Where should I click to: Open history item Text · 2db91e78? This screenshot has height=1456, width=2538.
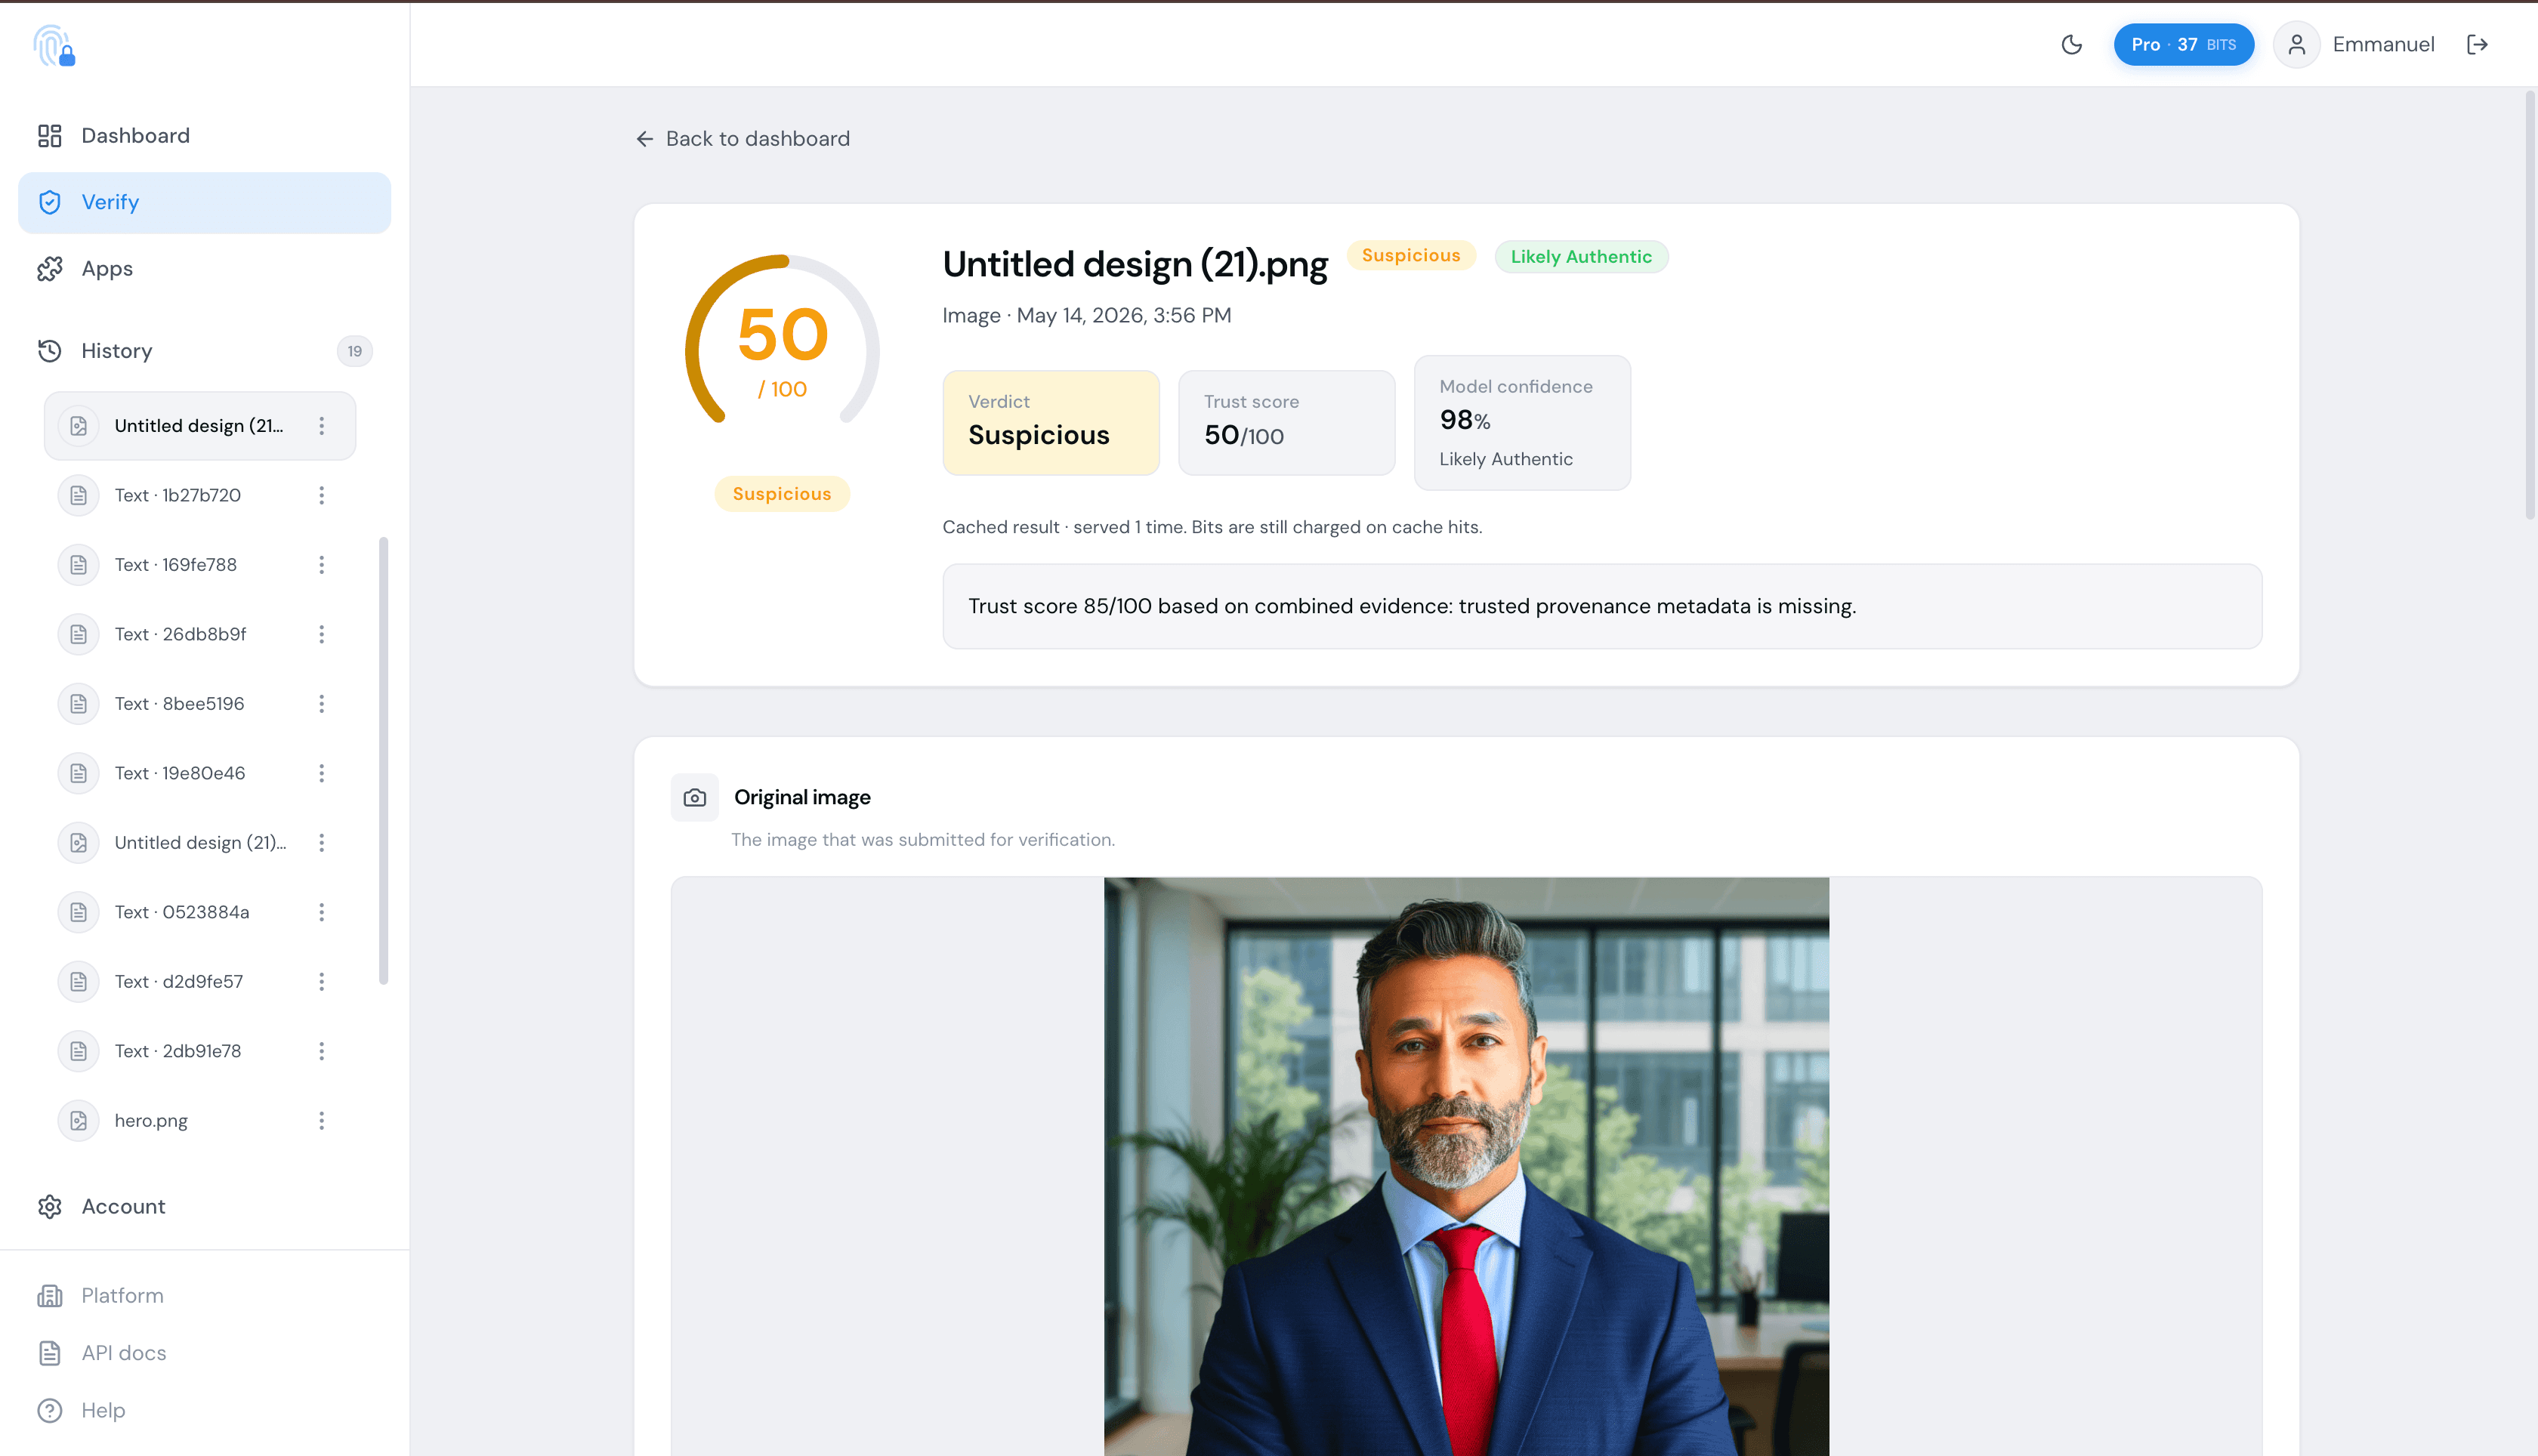point(200,1052)
